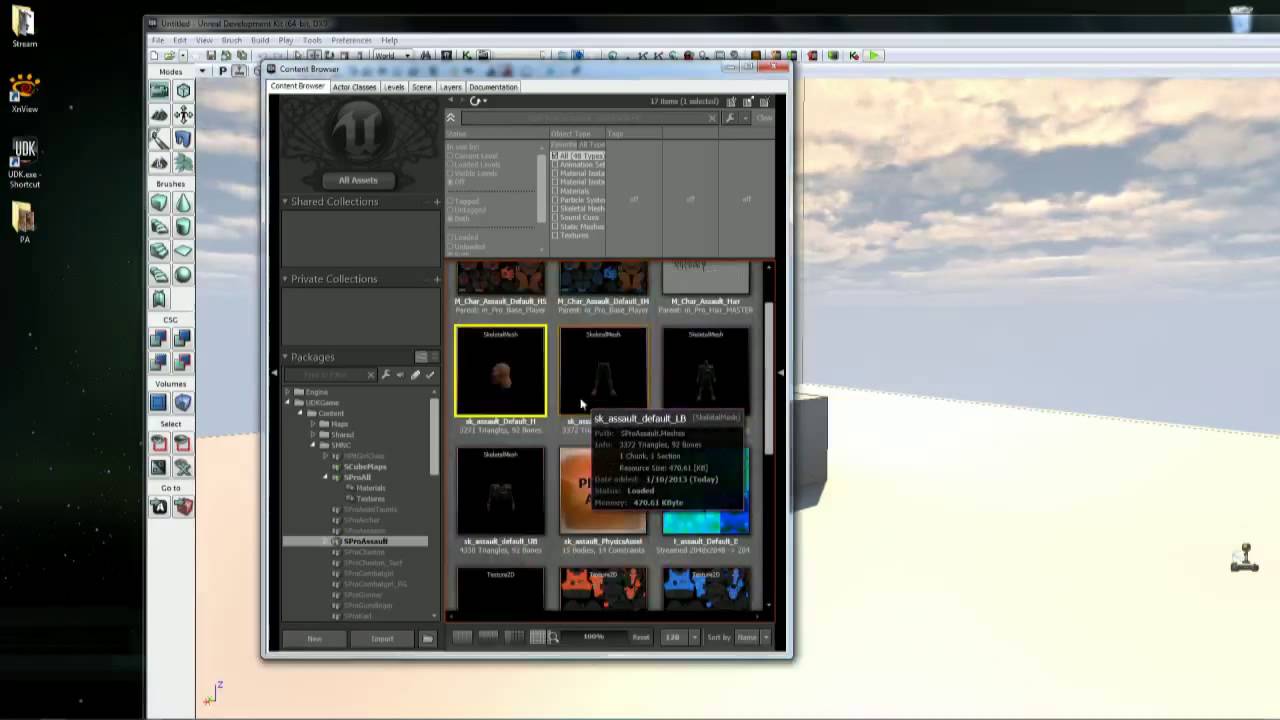Click the green Play in Editor arrow
This screenshot has height=720, width=1280.
tap(875, 56)
